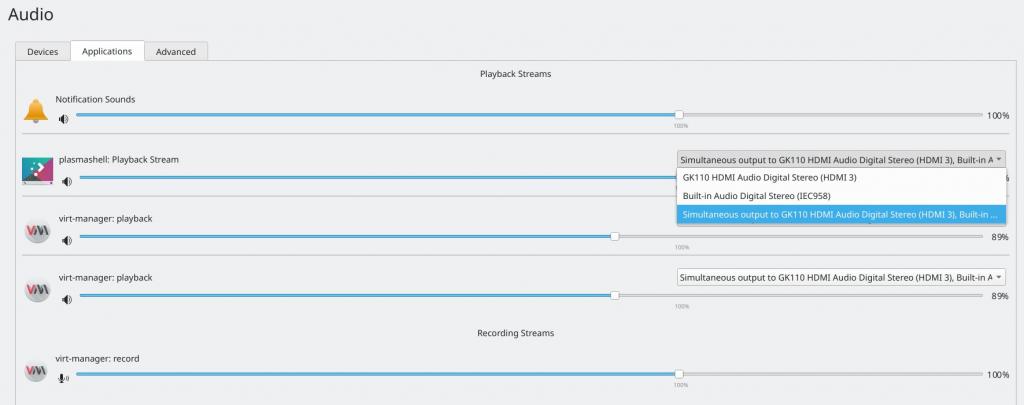Switch to the Devices tab

click(42, 51)
